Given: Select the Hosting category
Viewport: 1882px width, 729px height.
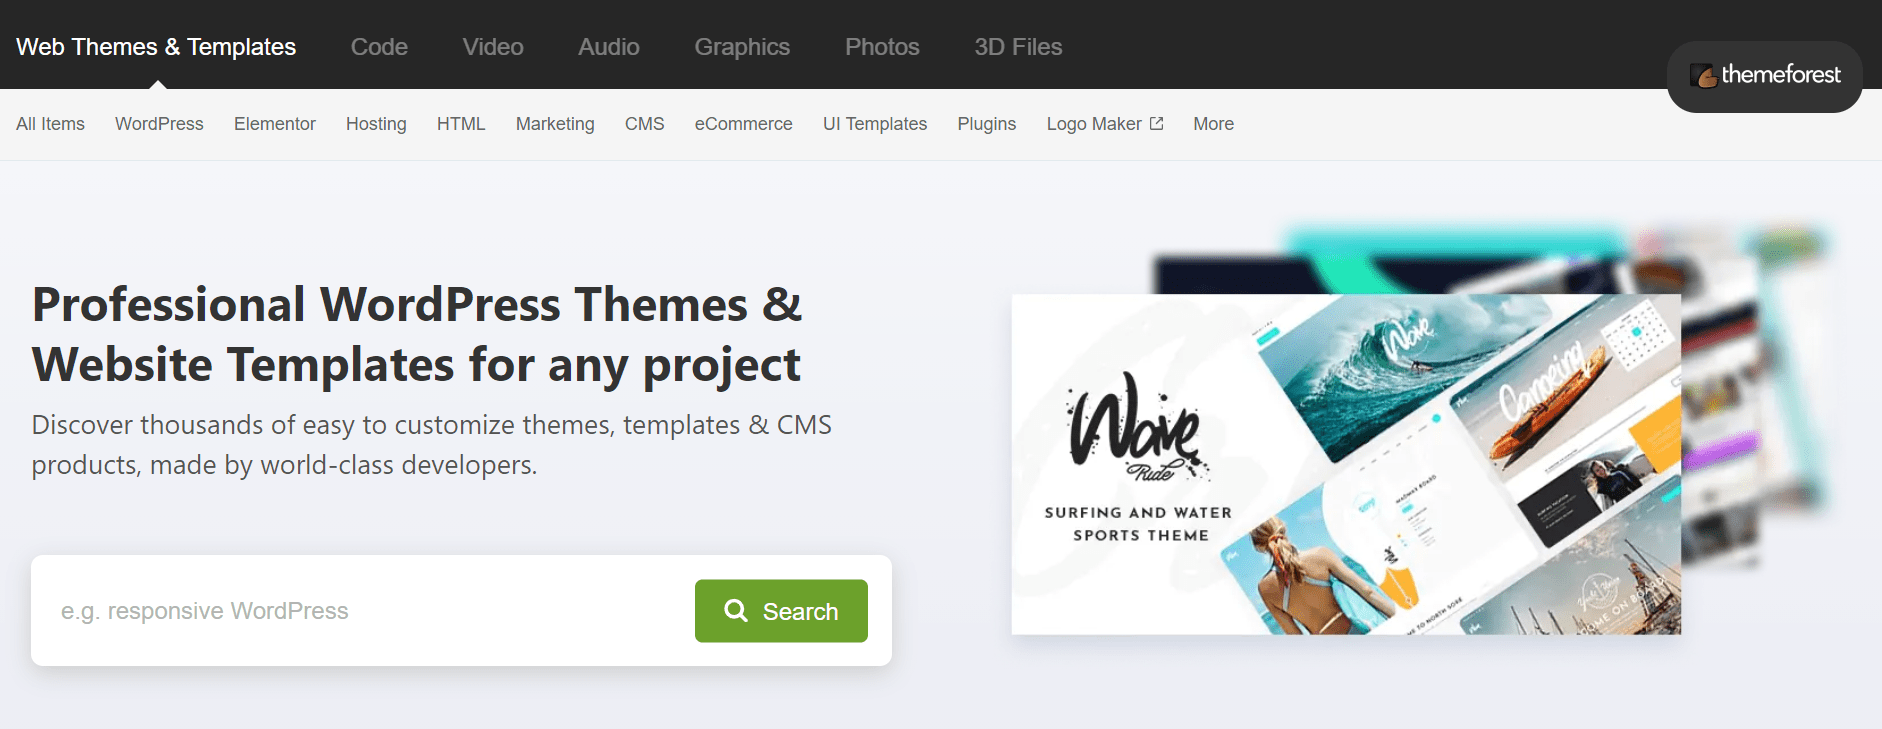Looking at the screenshot, I should (x=376, y=124).
